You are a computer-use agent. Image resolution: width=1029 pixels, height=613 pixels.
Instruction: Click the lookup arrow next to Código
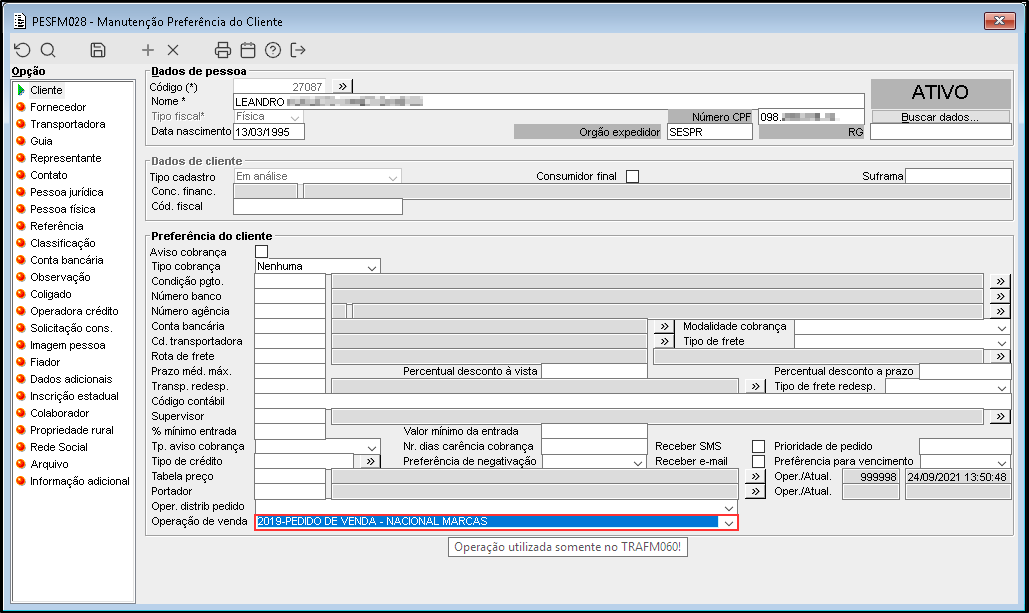(x=342, y=86)
